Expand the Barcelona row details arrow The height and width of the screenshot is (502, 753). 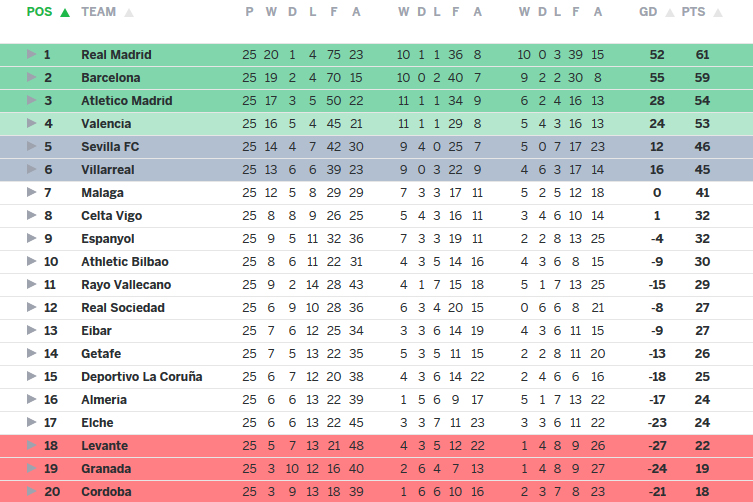(31, 78)
